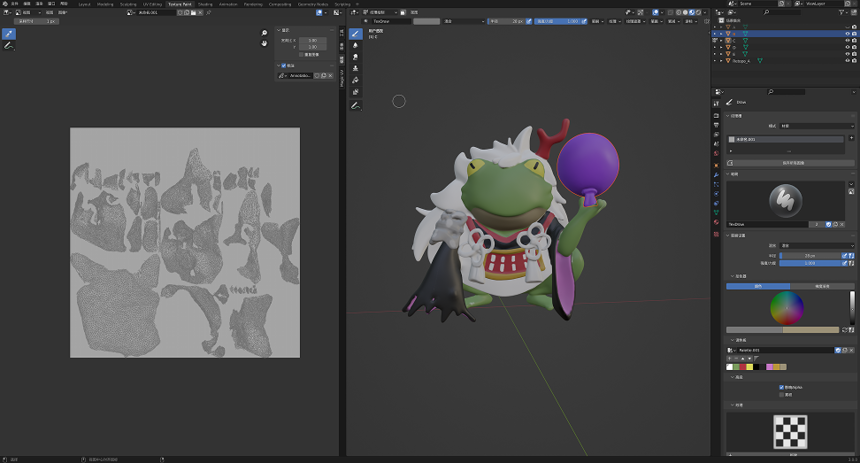Toggle the repeat image checkbox under display
The width and height of the screenshot is (860, 463).
click(x=301, y=54)
